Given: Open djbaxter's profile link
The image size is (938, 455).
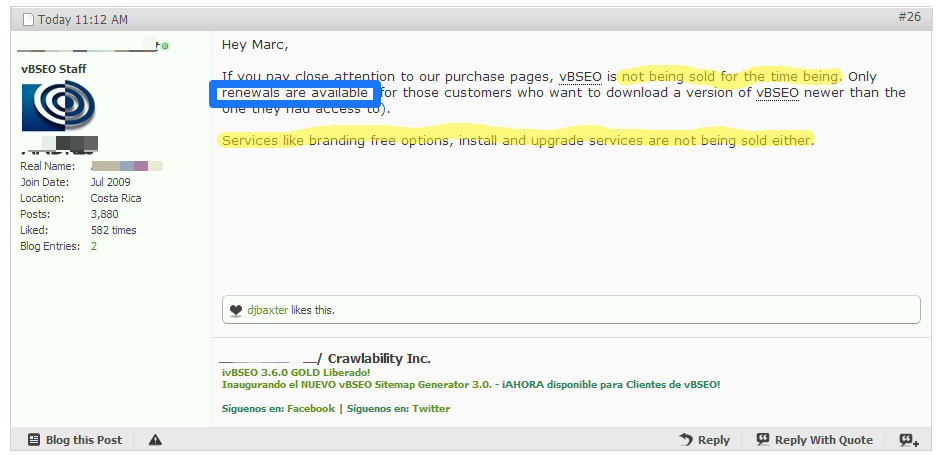Looking at the screenshot, I should [267, 310].
